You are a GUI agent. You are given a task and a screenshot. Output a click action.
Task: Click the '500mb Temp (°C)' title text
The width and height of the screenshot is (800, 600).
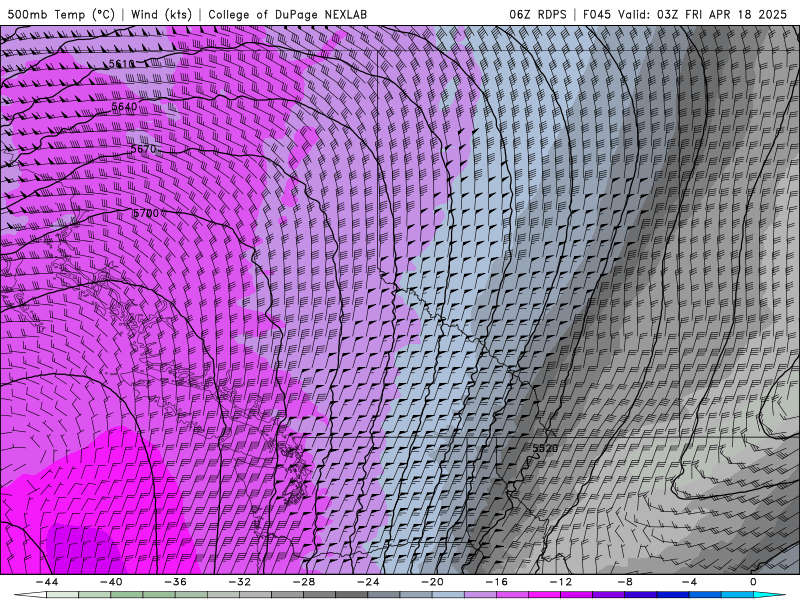click(x=60, y=14)
